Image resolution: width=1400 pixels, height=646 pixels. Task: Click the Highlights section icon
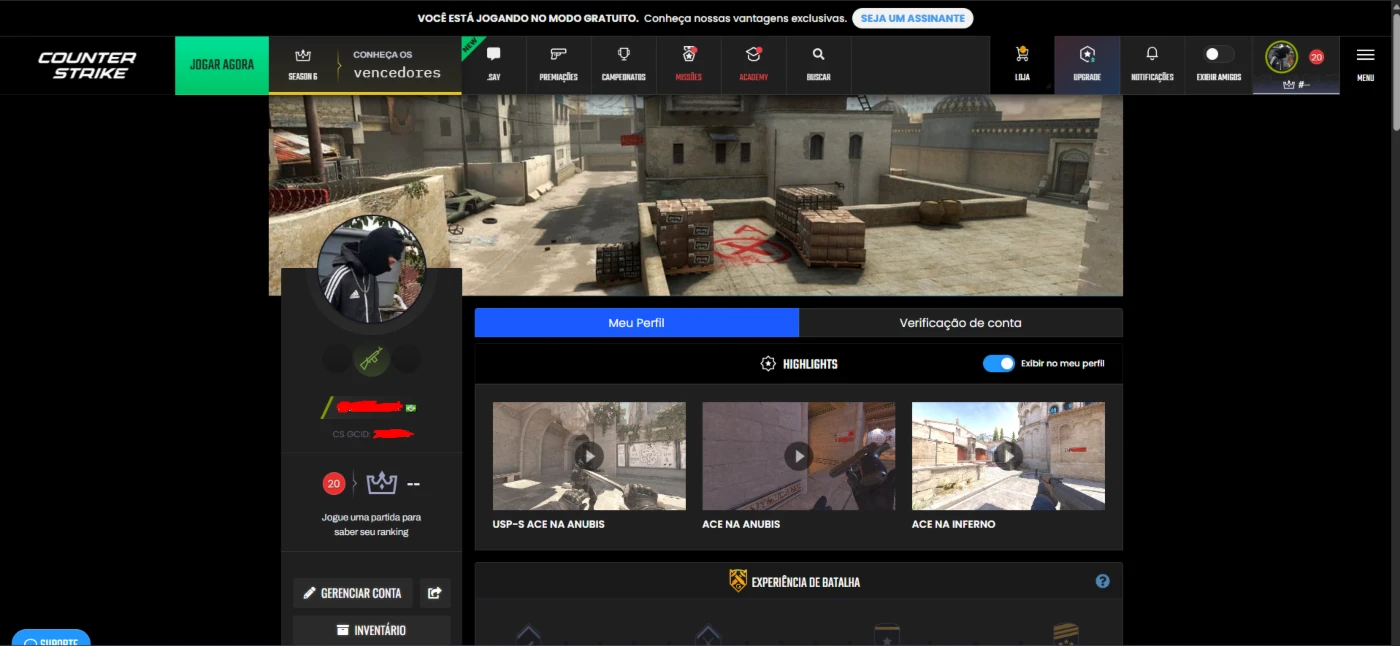(x=768, y=364)
